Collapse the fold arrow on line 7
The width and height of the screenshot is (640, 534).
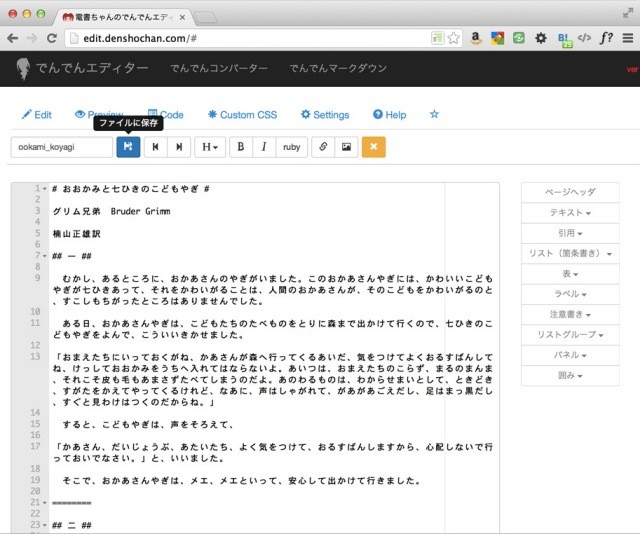click(44, 256)
